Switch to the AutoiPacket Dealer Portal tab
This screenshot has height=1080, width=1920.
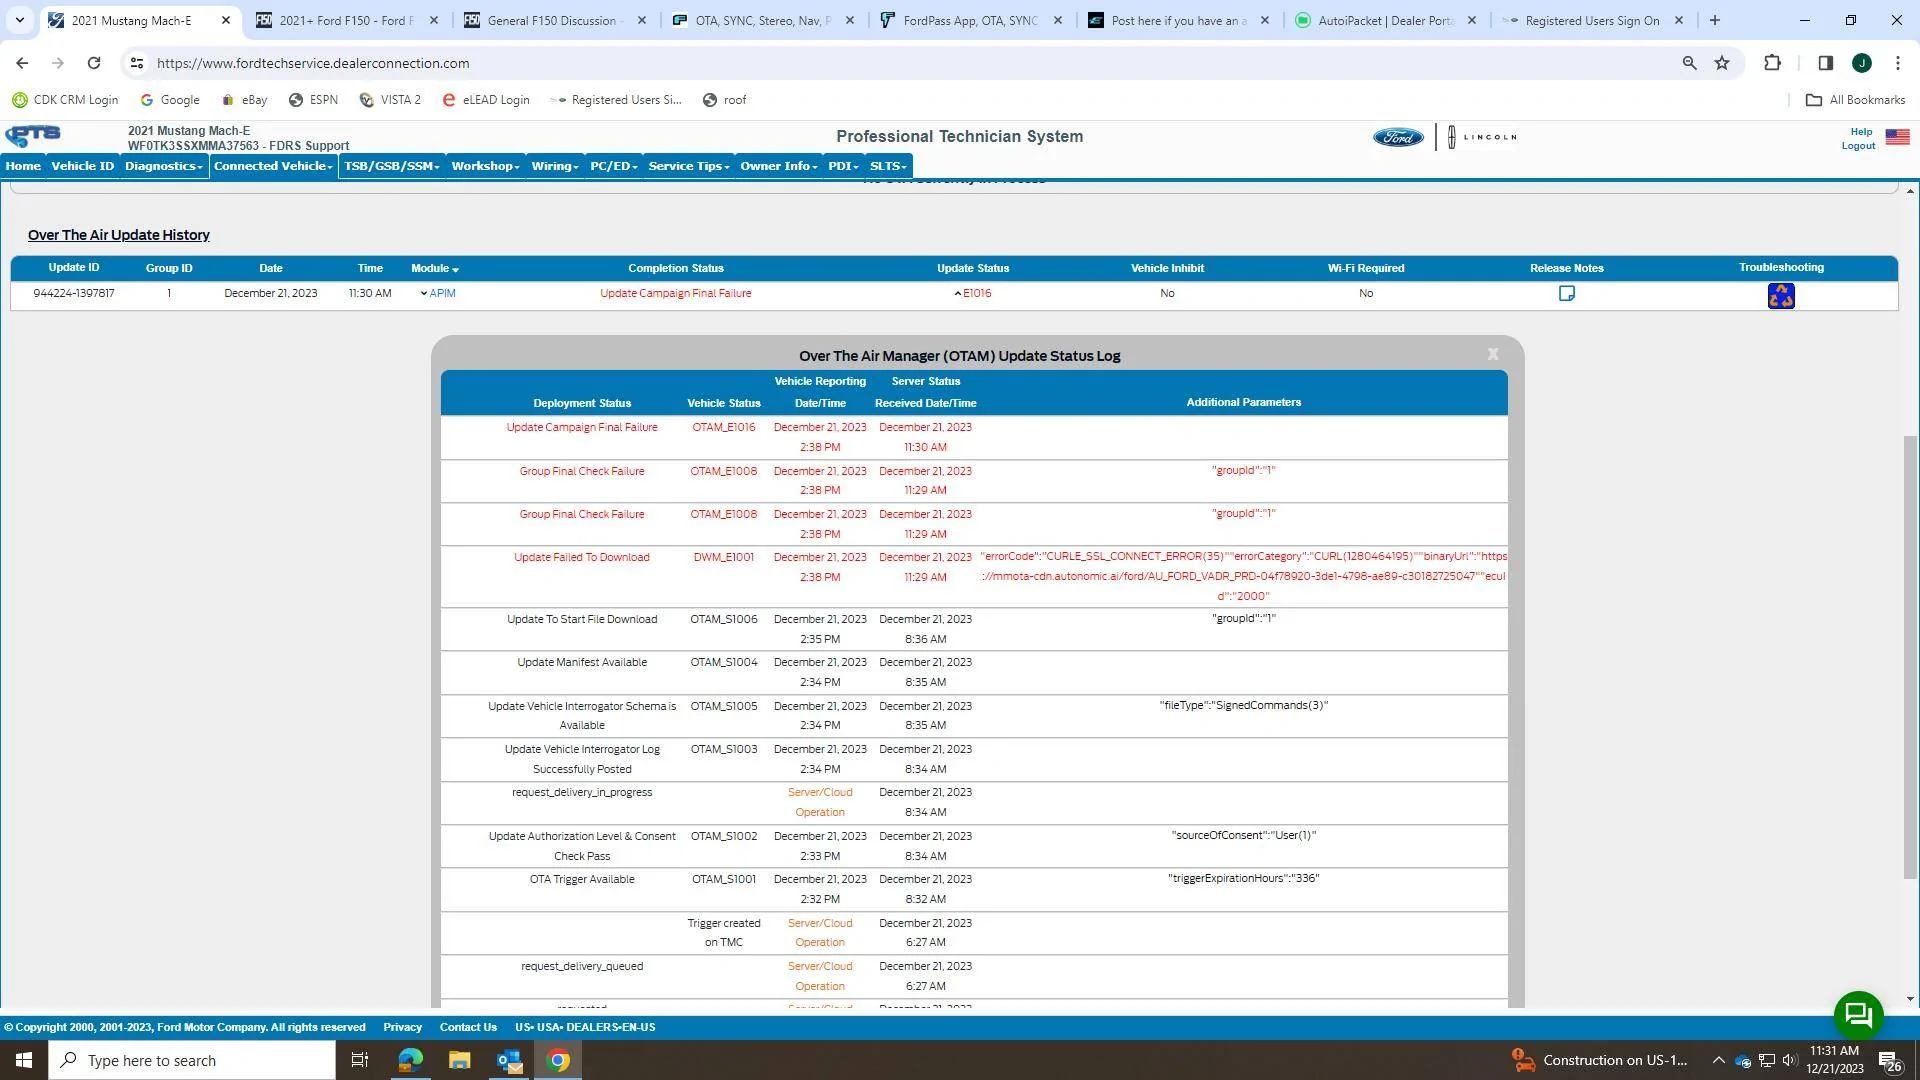tap(1386, 20)
